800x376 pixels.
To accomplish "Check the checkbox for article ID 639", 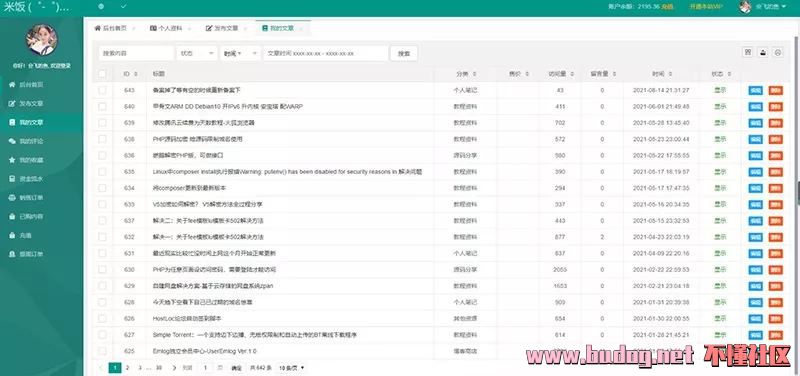I will (x=103, y=123).
